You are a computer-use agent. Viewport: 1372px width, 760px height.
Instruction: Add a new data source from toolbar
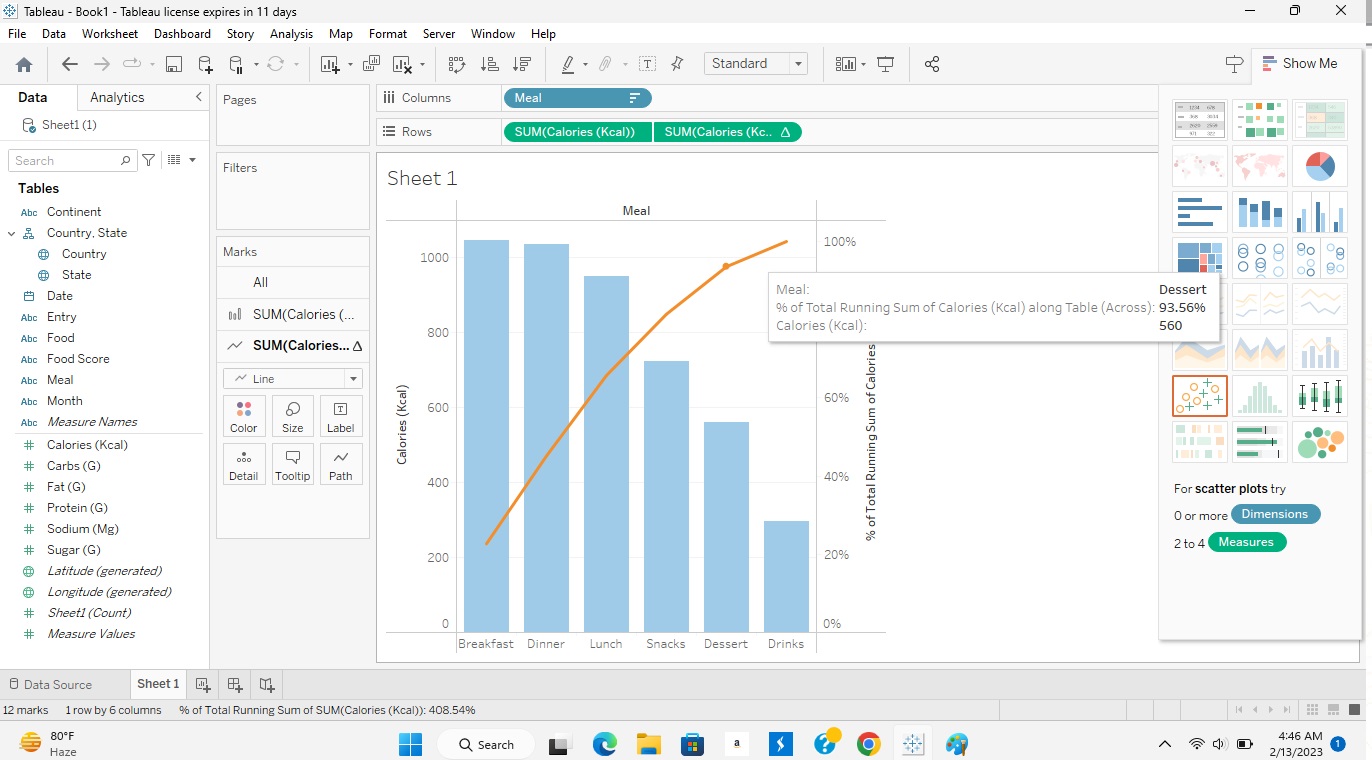(205, 64)
